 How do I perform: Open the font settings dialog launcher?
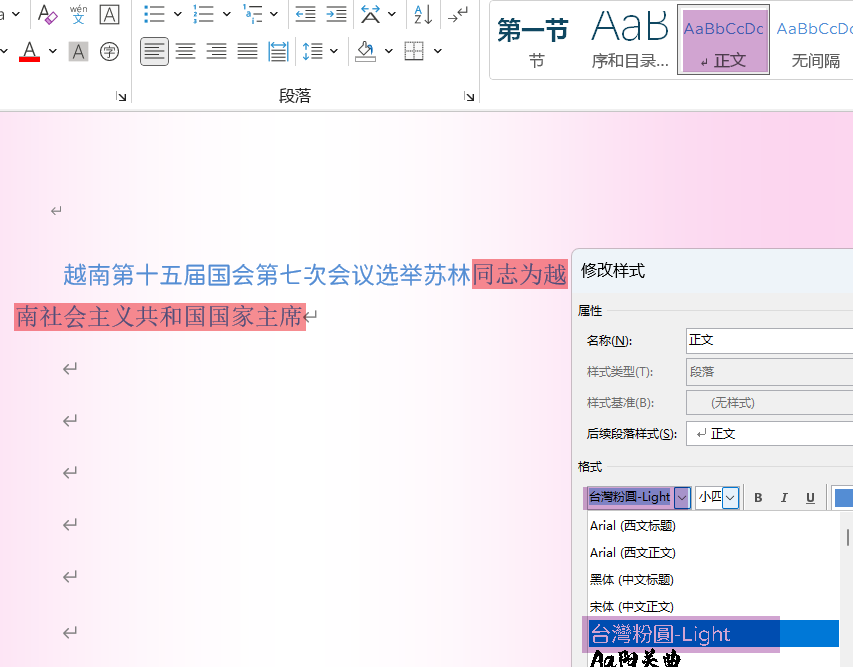121,97
